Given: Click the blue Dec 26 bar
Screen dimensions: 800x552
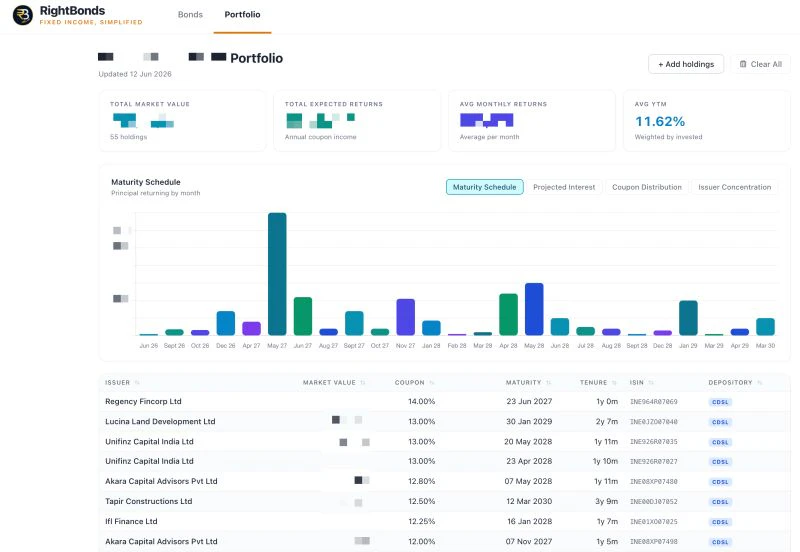Looking at the screenshot, I should tap(226, 323).
